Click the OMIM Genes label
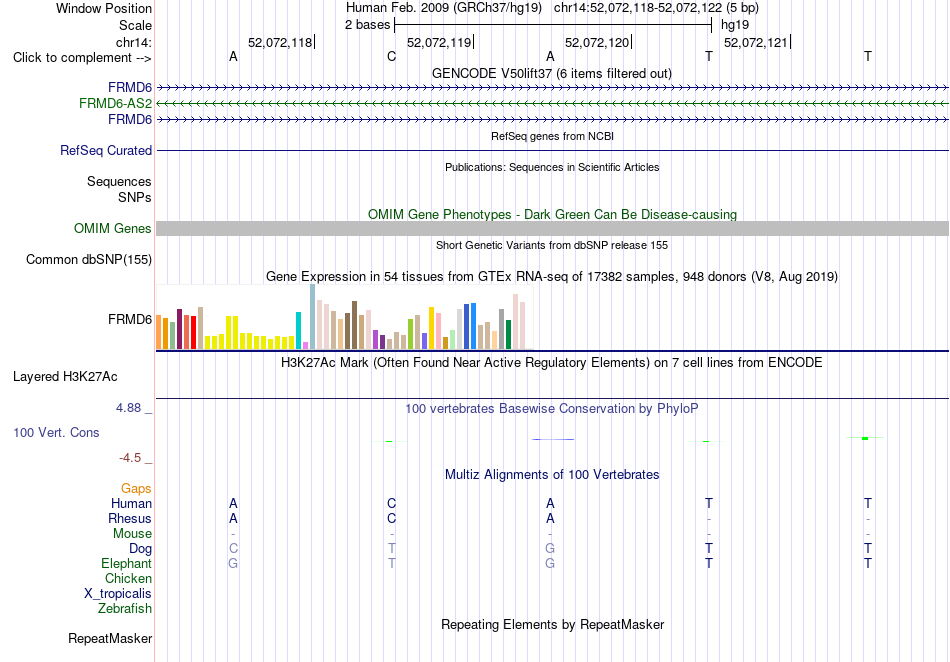Viewport: 950px width, 662px height. pyautogui.click(x=112, y=228)
